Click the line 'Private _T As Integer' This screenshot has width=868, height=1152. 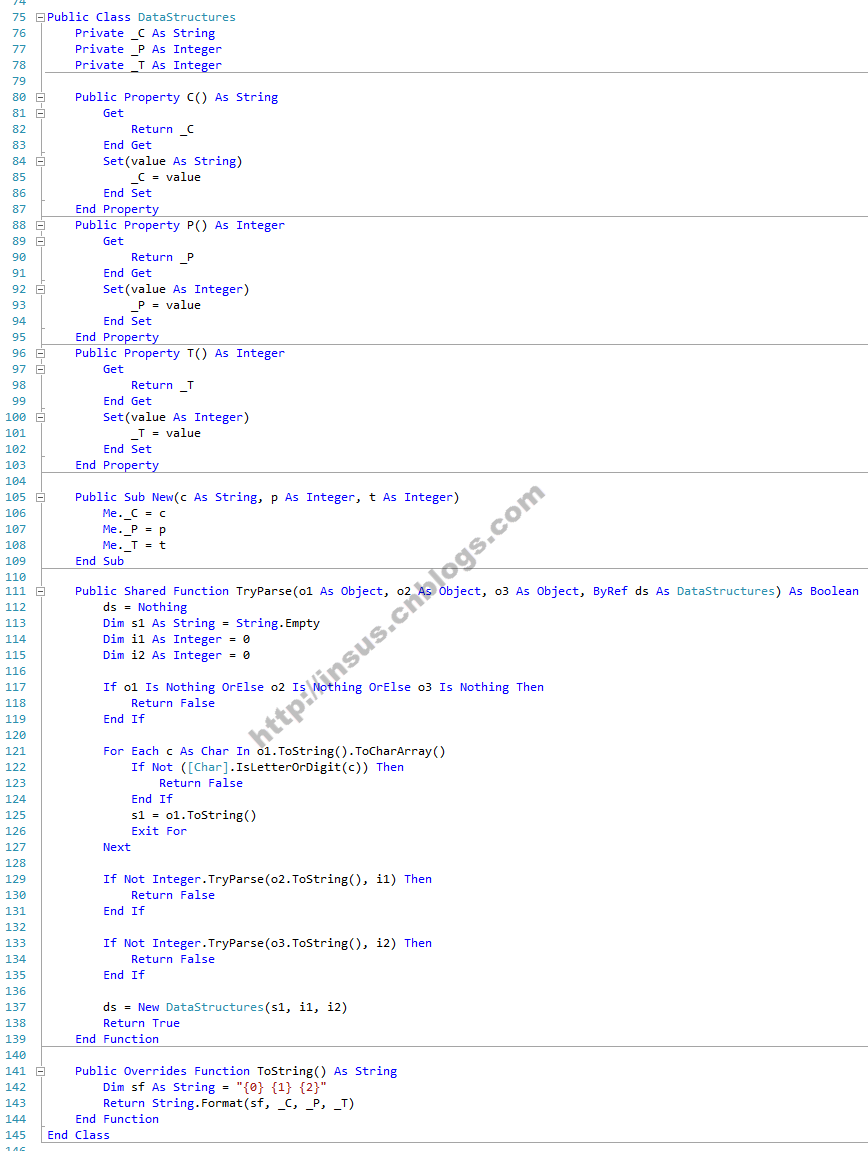[148, 65]
